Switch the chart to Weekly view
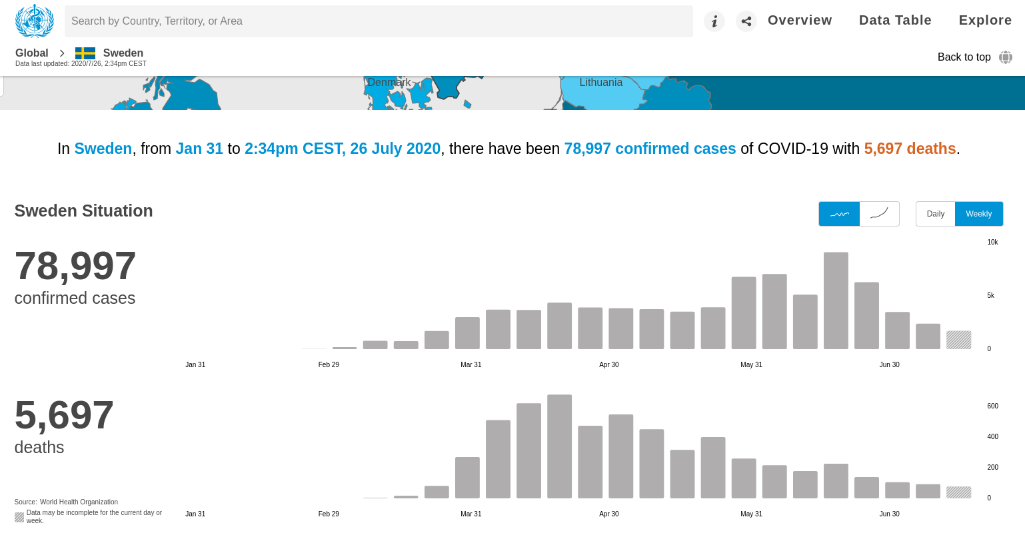The width and height of the screenshot is (1025, 541). [979, 214]
